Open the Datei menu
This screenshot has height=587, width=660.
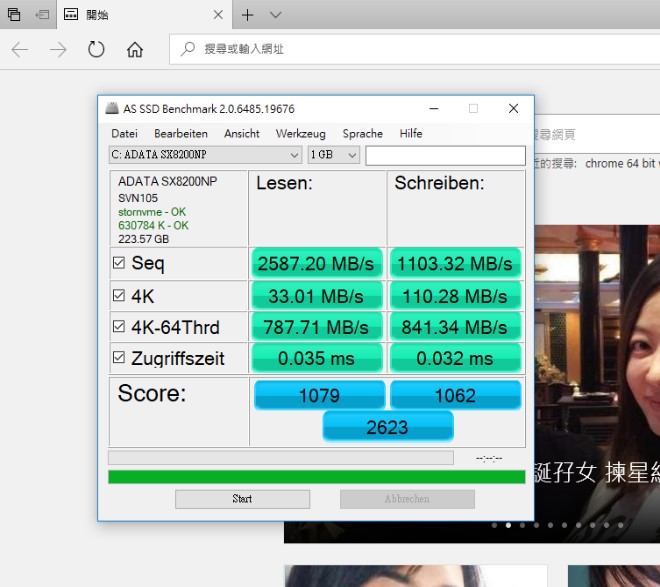[x=125, y=134]
